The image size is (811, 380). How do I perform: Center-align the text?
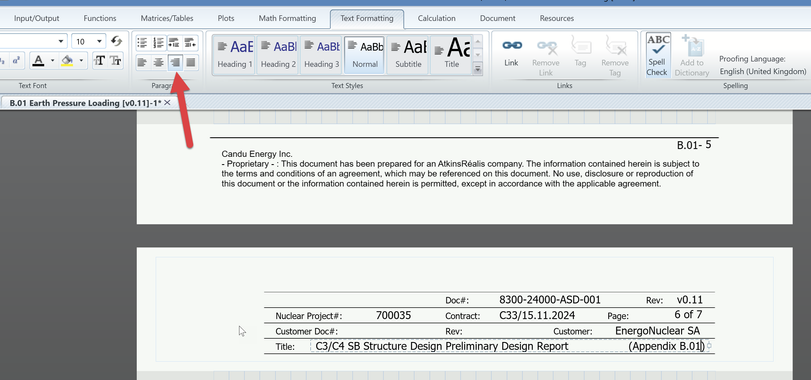[158, 62]
